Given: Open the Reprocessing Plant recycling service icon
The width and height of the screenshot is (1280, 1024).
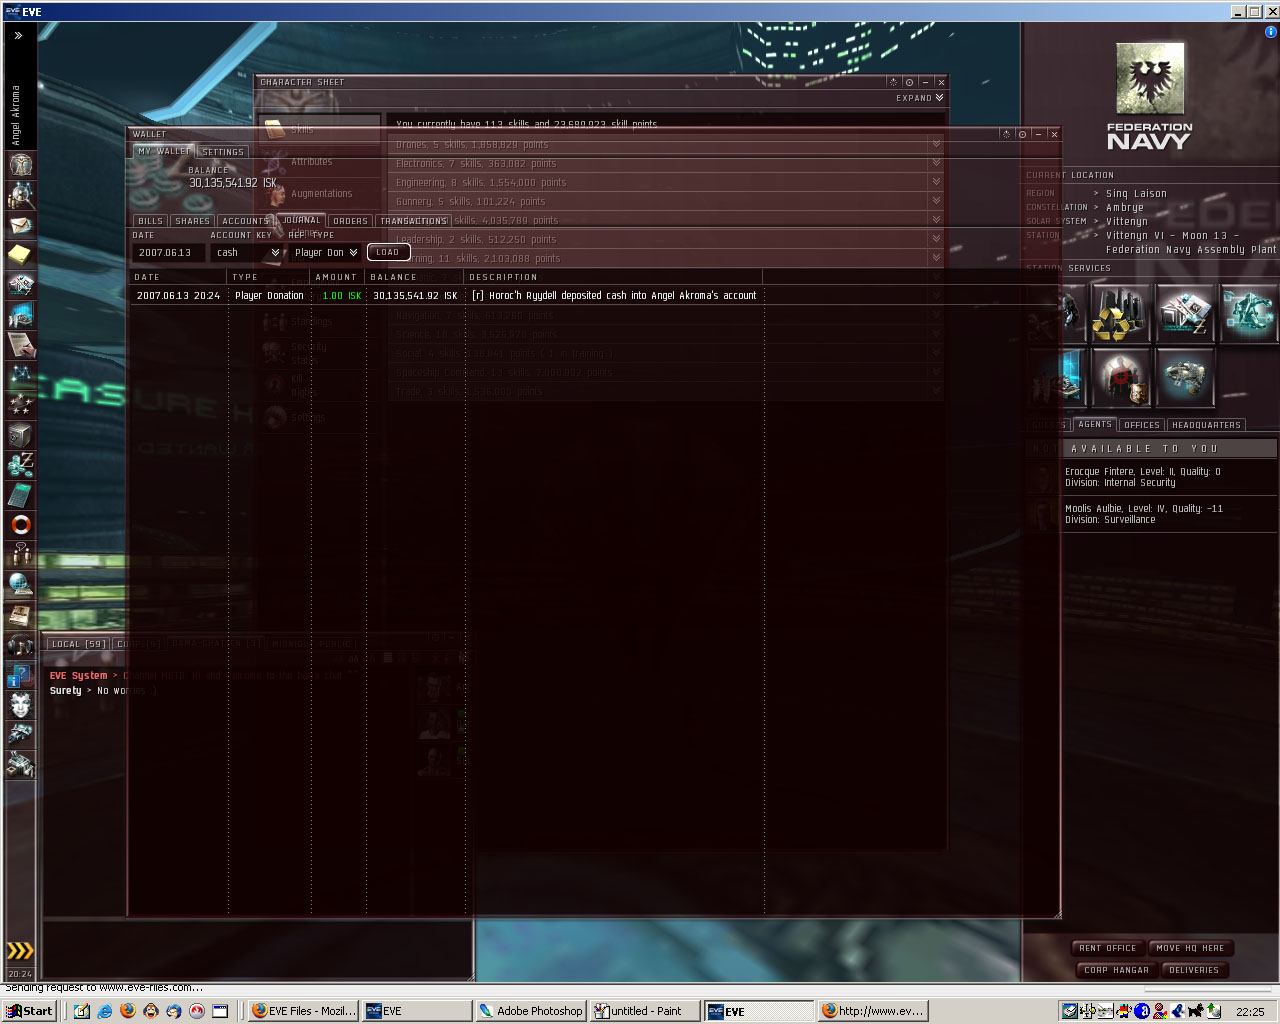Looking at the screenshot, I should [1121, 314].
